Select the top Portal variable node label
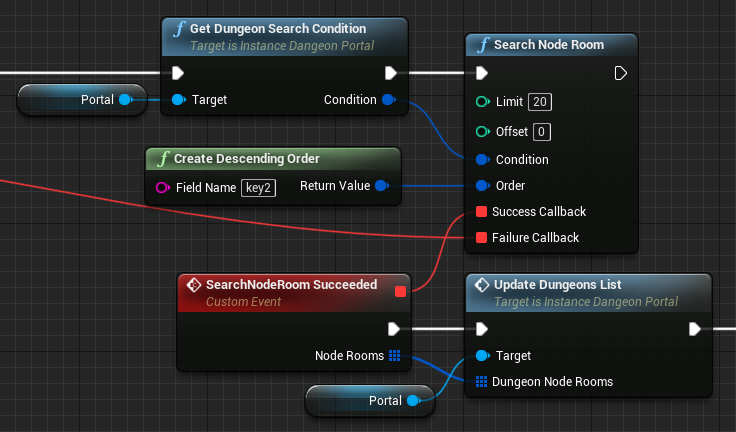736x432 pixels. coord(97,100)
